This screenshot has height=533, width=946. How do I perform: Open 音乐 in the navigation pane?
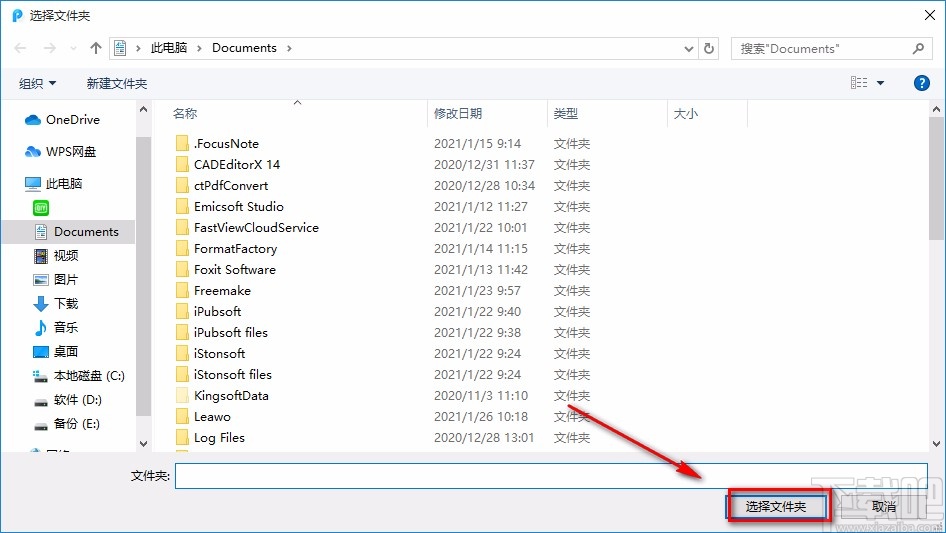click(56, 327)
